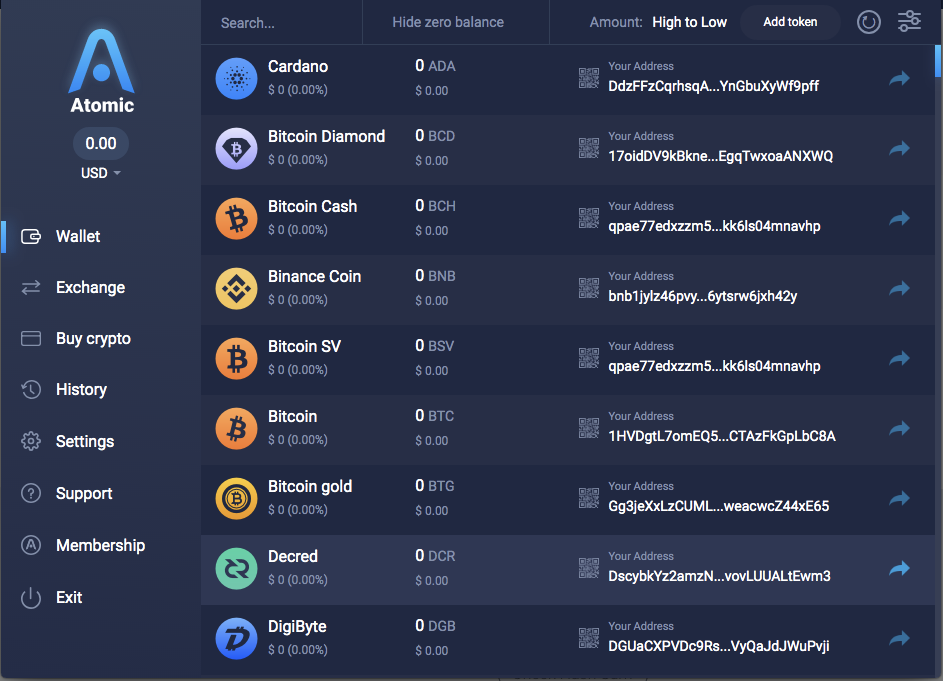This screenshot has width=943, height=681.
Task: Click the share arrow for Bitcoin gold
Action: tap(899, 498)
